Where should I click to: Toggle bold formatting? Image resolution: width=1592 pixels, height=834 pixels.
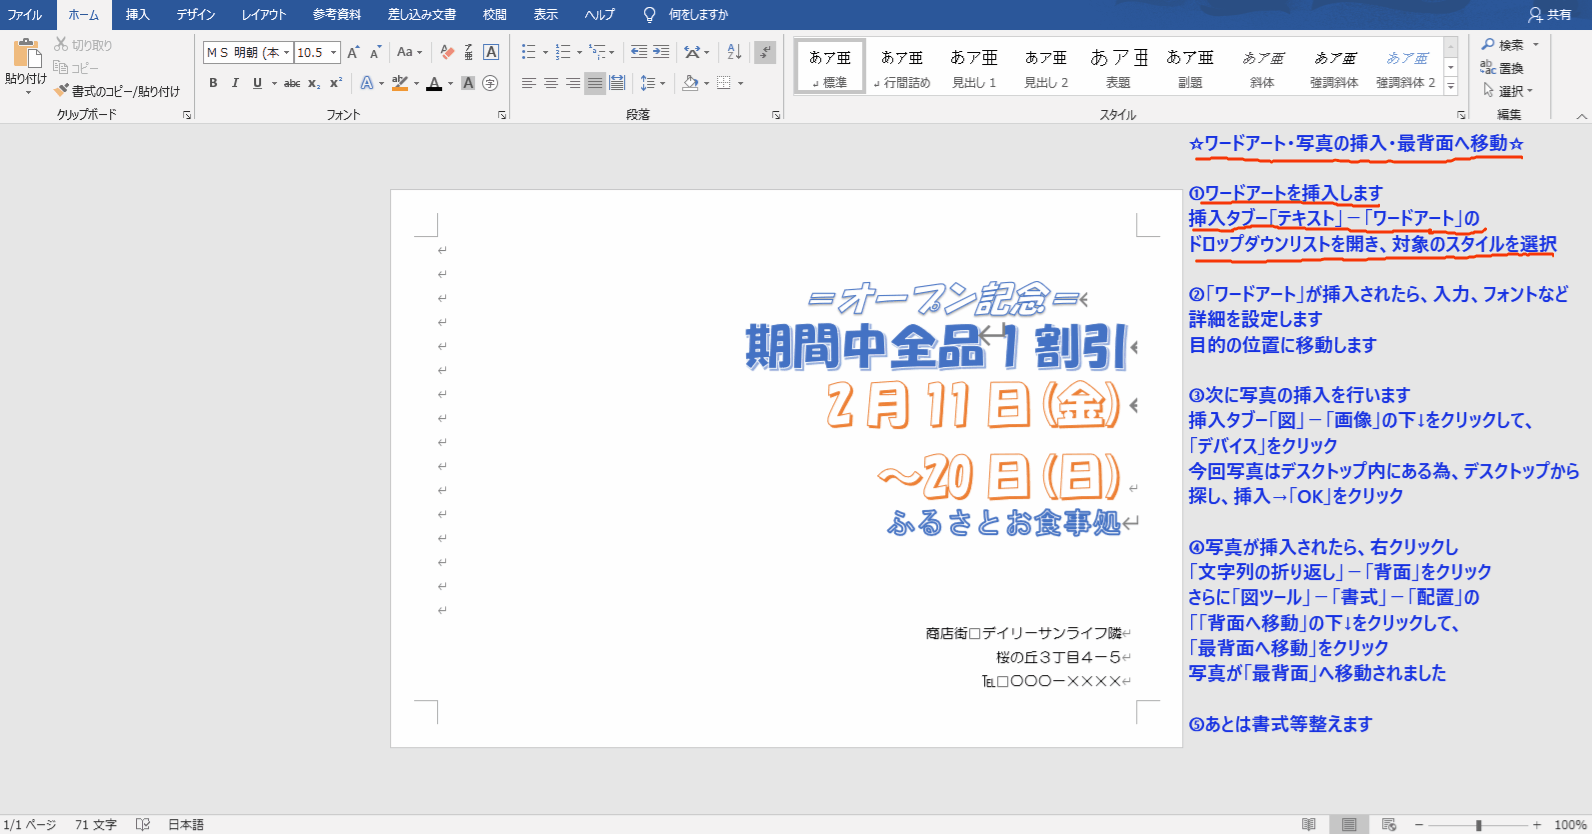(x=213, y=83)
